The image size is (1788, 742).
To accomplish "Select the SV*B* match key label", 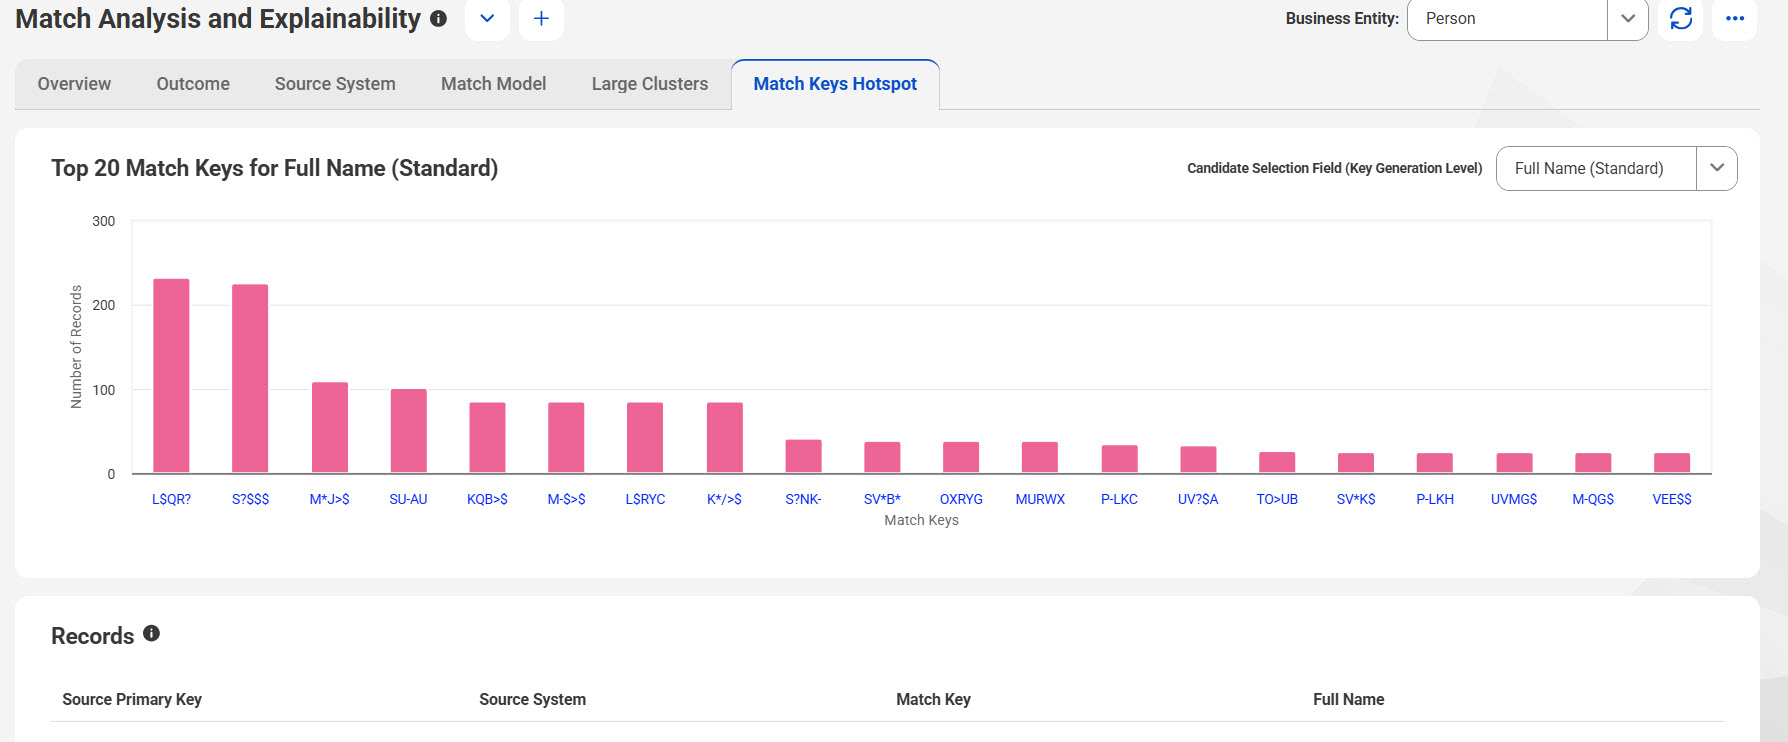I will [882, 499].
